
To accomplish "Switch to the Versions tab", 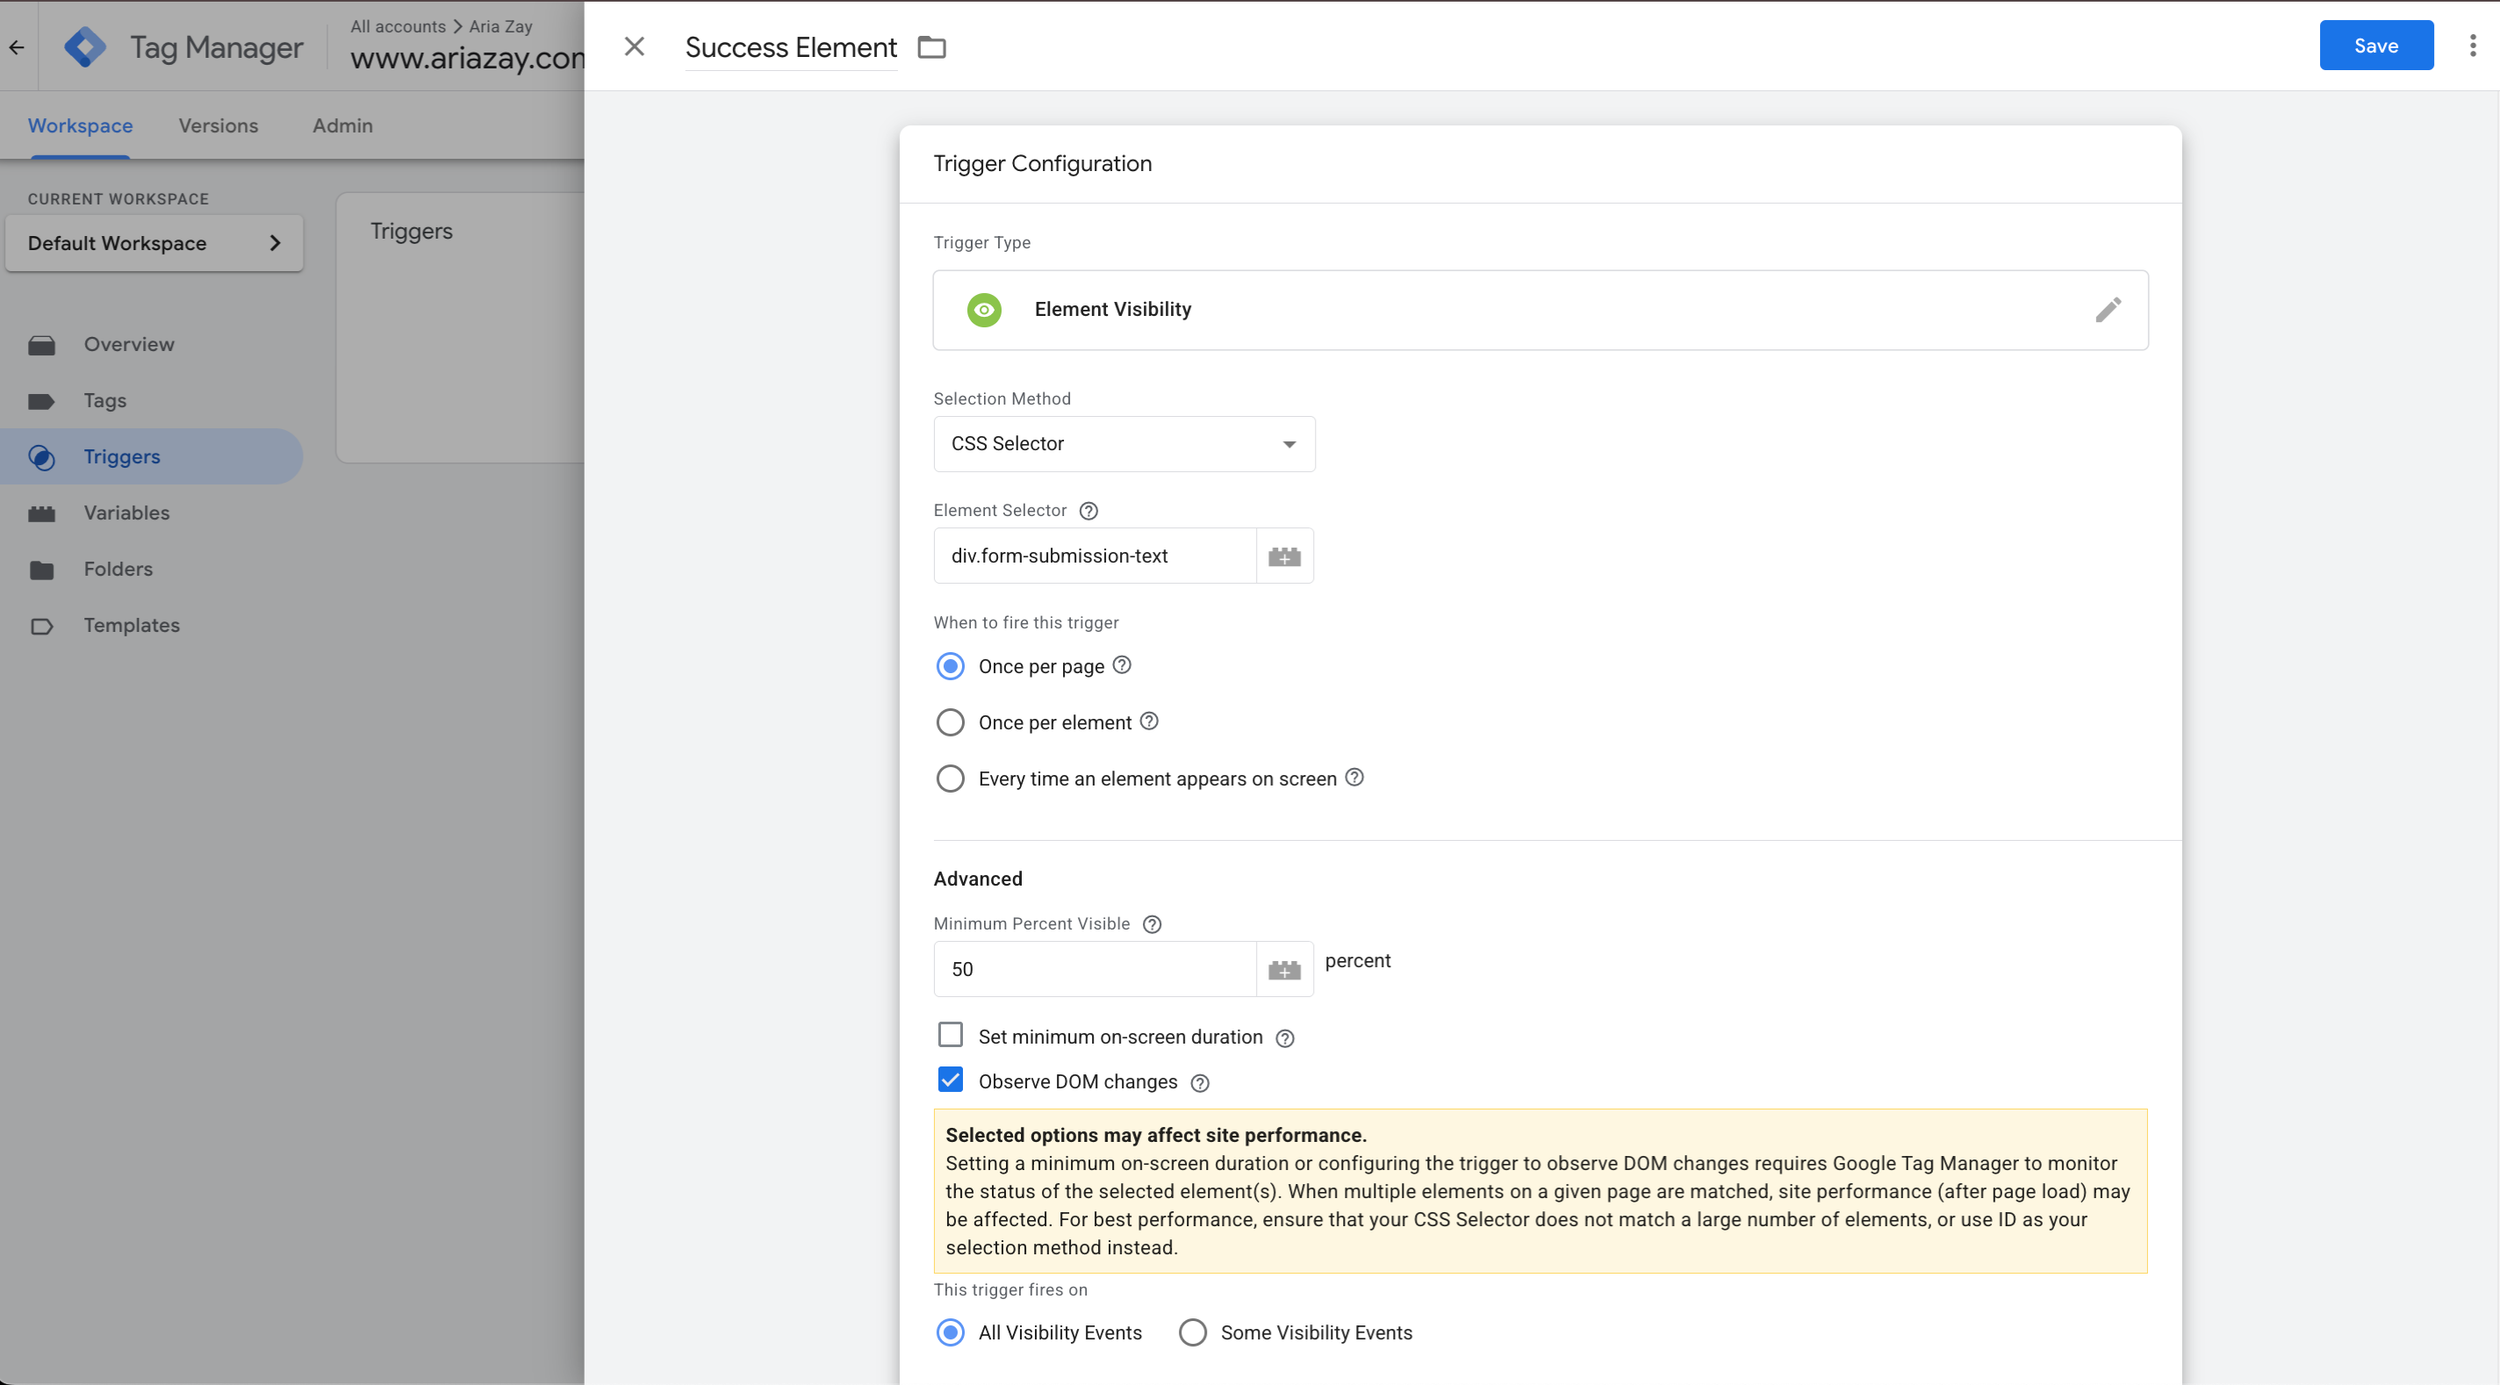I will [218, 126].
